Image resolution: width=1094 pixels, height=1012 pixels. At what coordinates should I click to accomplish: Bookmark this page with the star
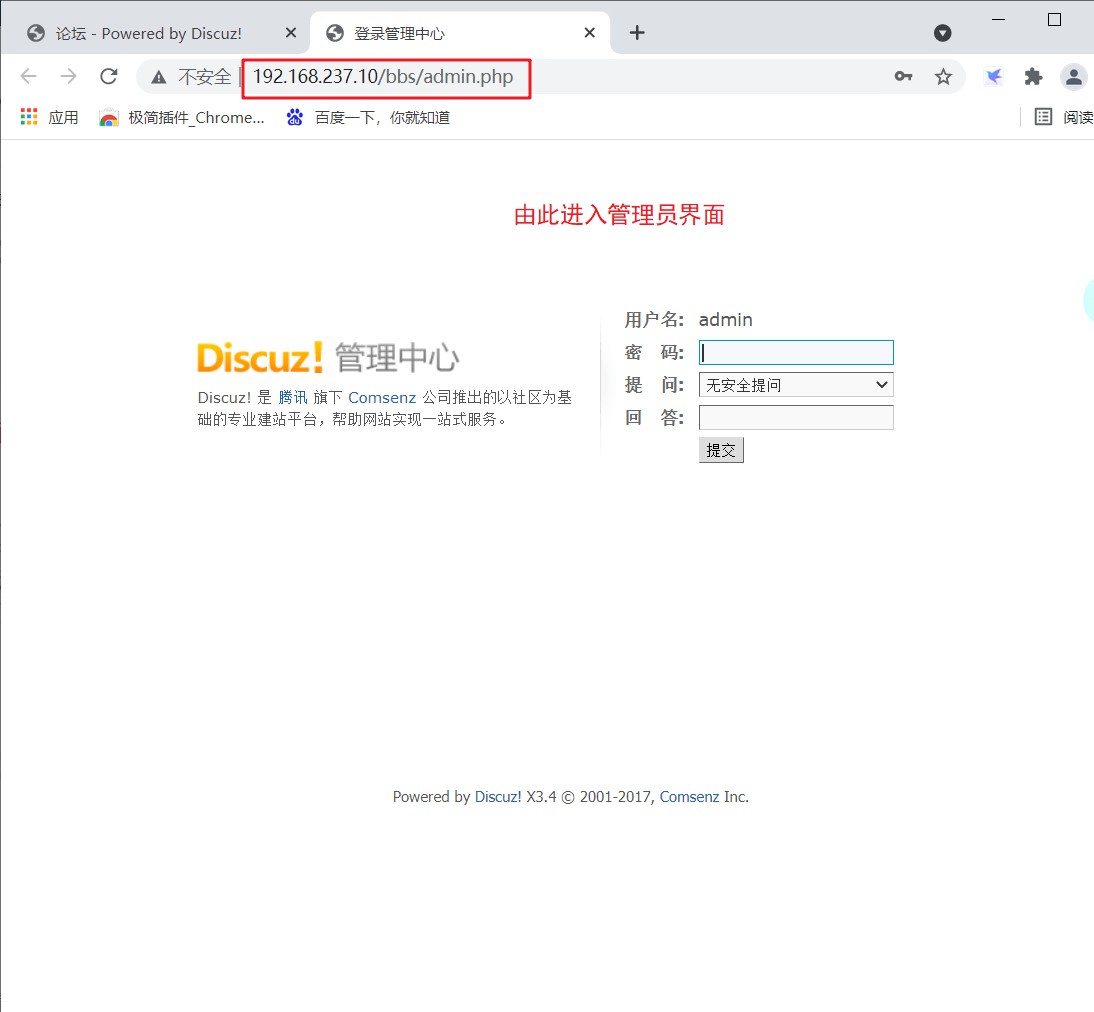[x=943, y=76]
